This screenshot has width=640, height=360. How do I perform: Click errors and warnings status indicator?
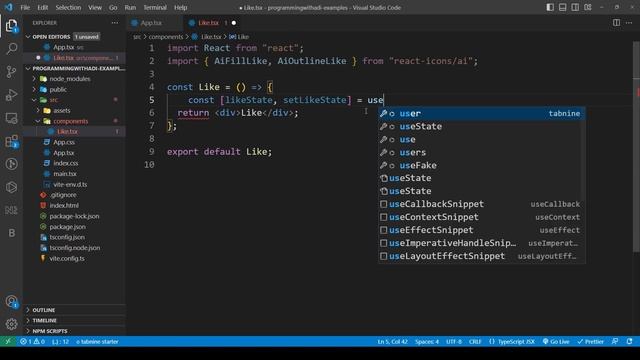[32, 342]
